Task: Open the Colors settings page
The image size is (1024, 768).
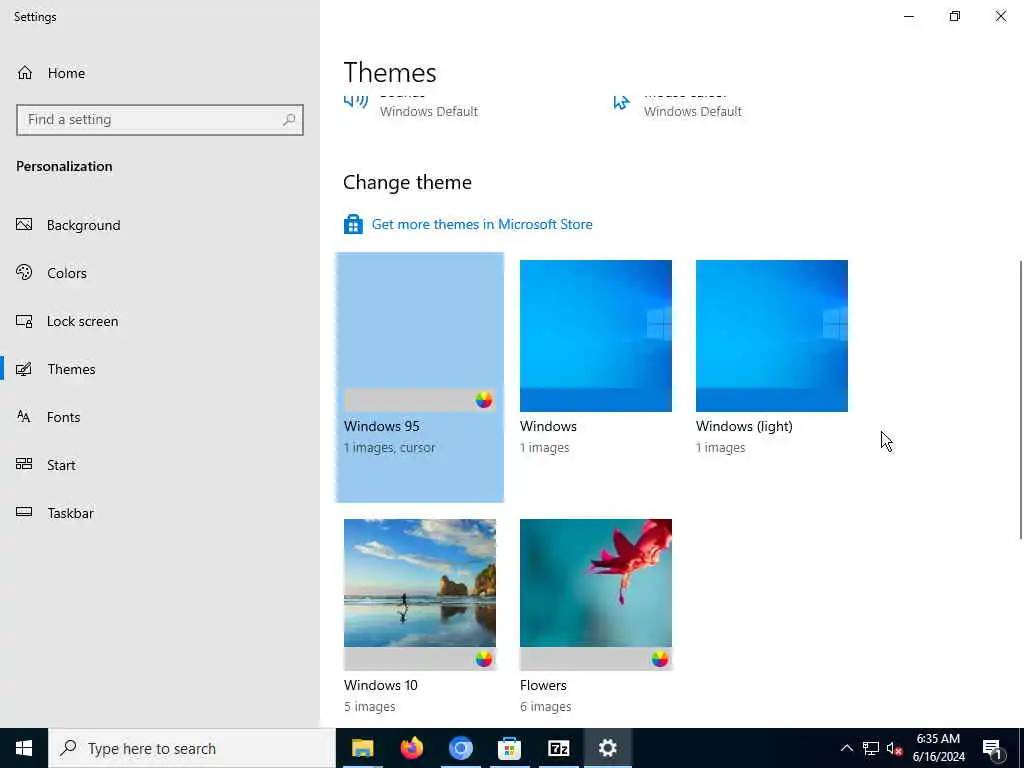Action: (x=51, y=273)
